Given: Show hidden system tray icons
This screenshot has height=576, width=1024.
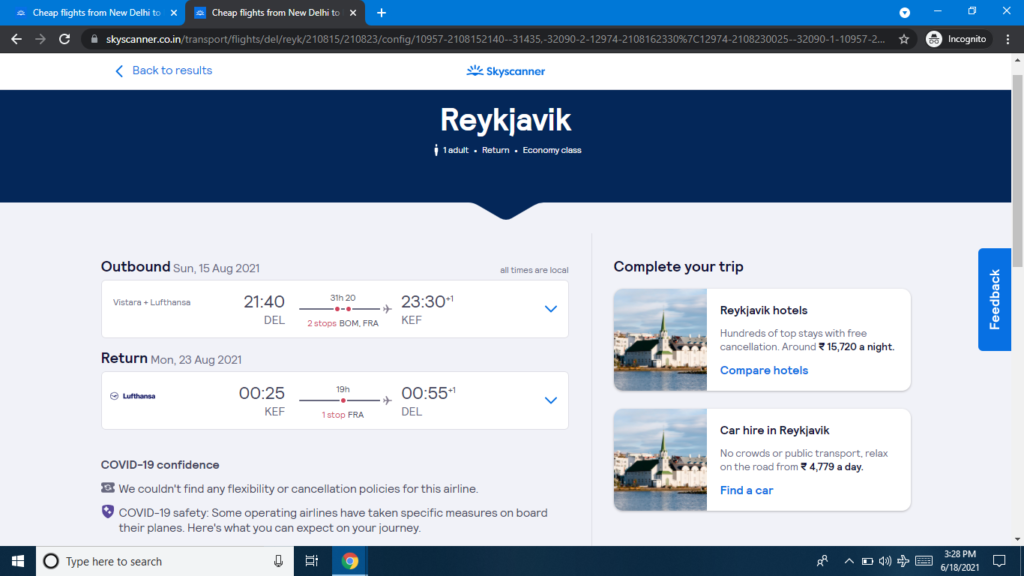Looking at the screenshot, I should (x=849, y=561).
